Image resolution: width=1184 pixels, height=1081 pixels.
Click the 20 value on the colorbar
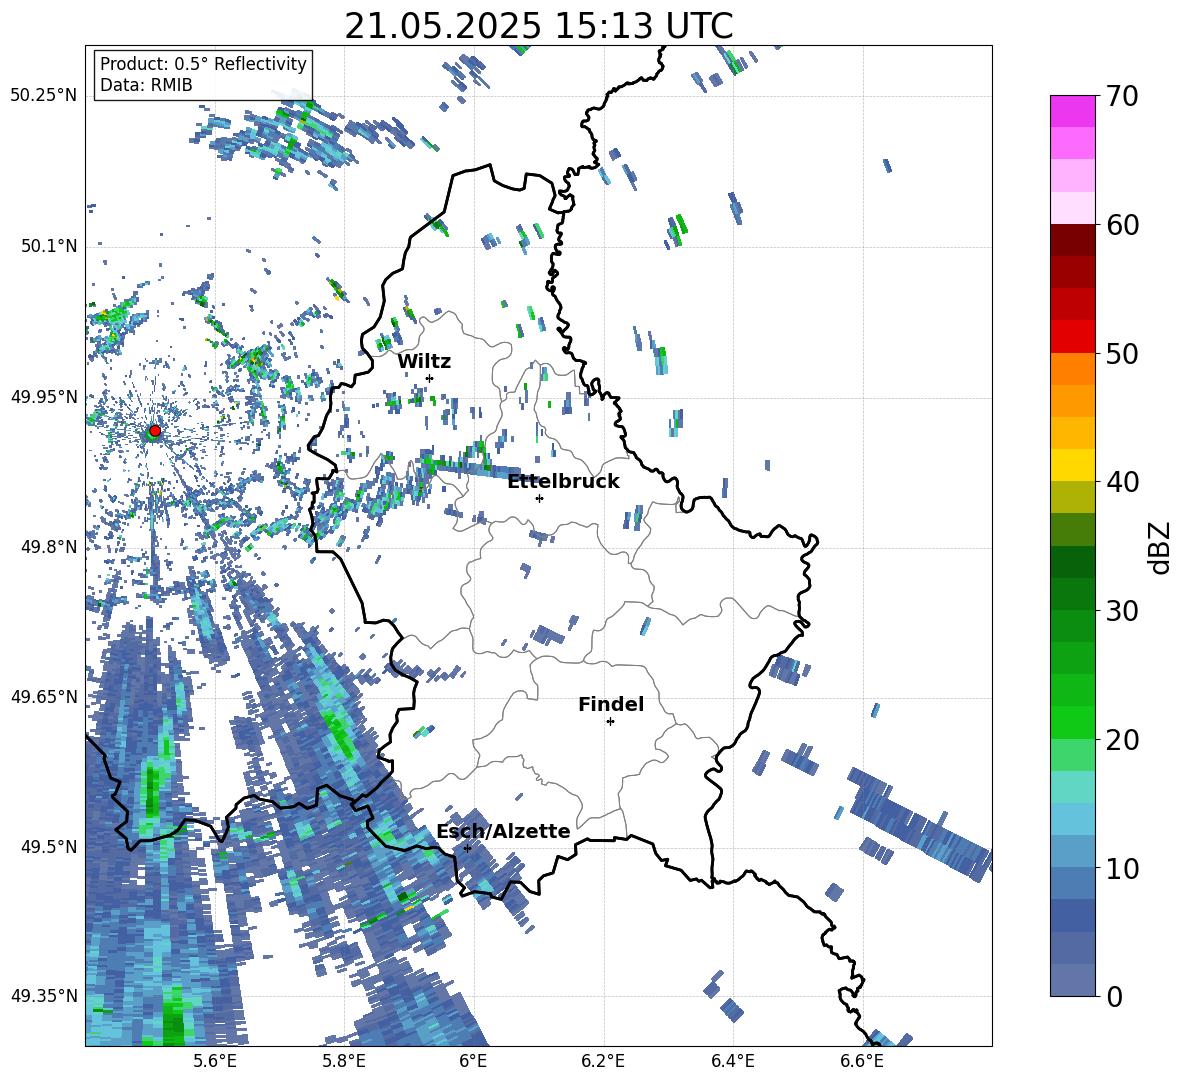pos(1122,740)
